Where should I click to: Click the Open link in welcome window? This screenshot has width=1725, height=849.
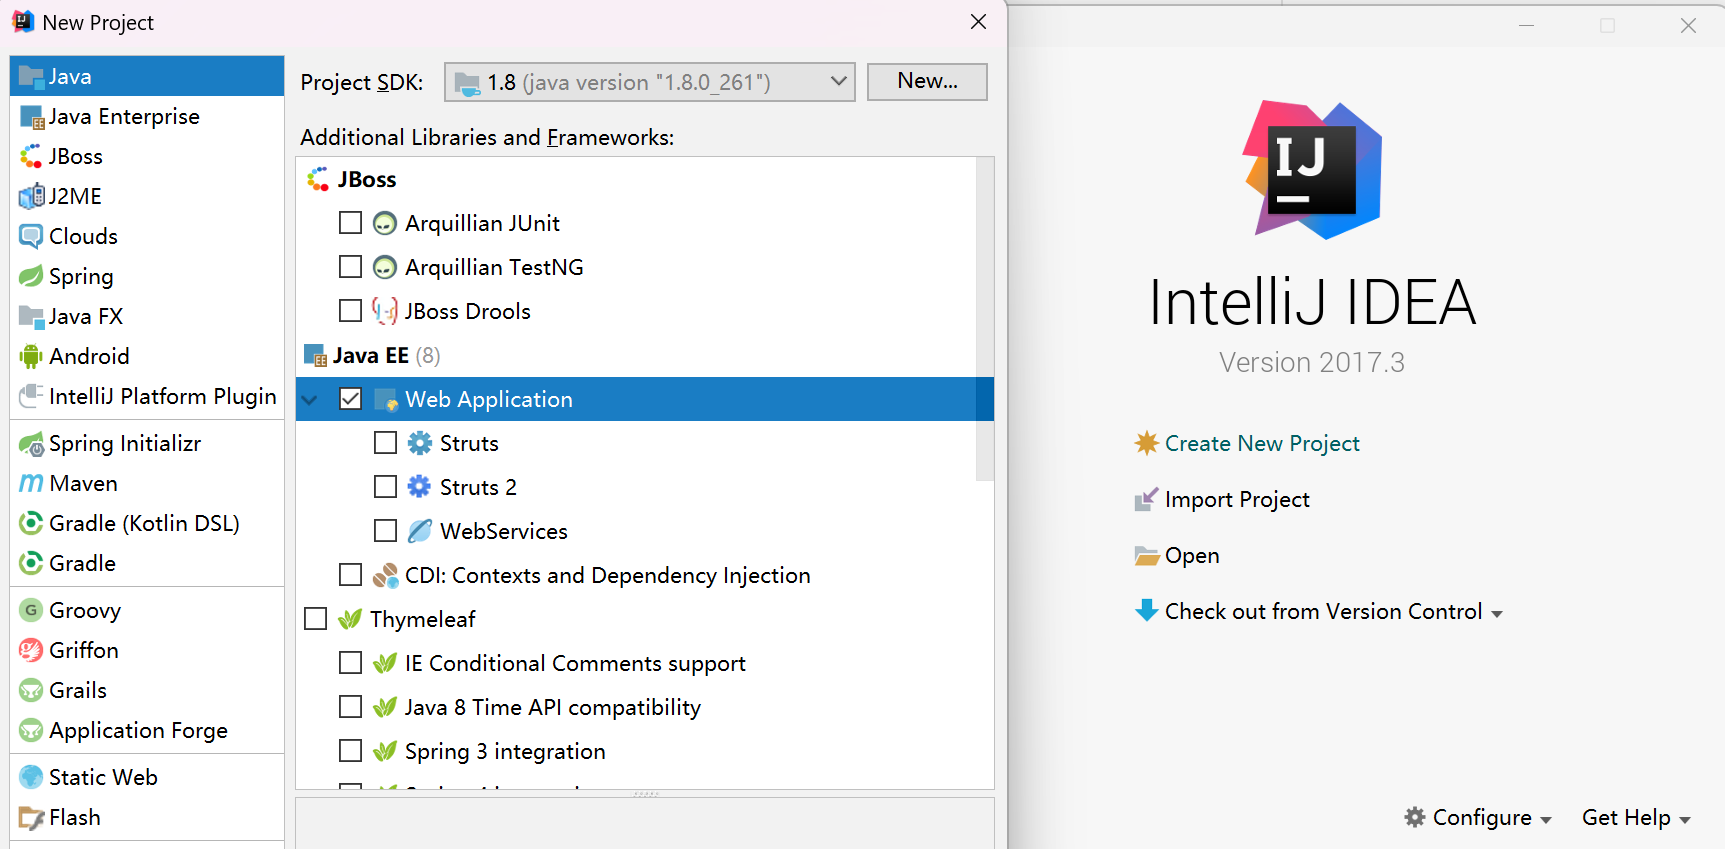[x=1192, y=555]
